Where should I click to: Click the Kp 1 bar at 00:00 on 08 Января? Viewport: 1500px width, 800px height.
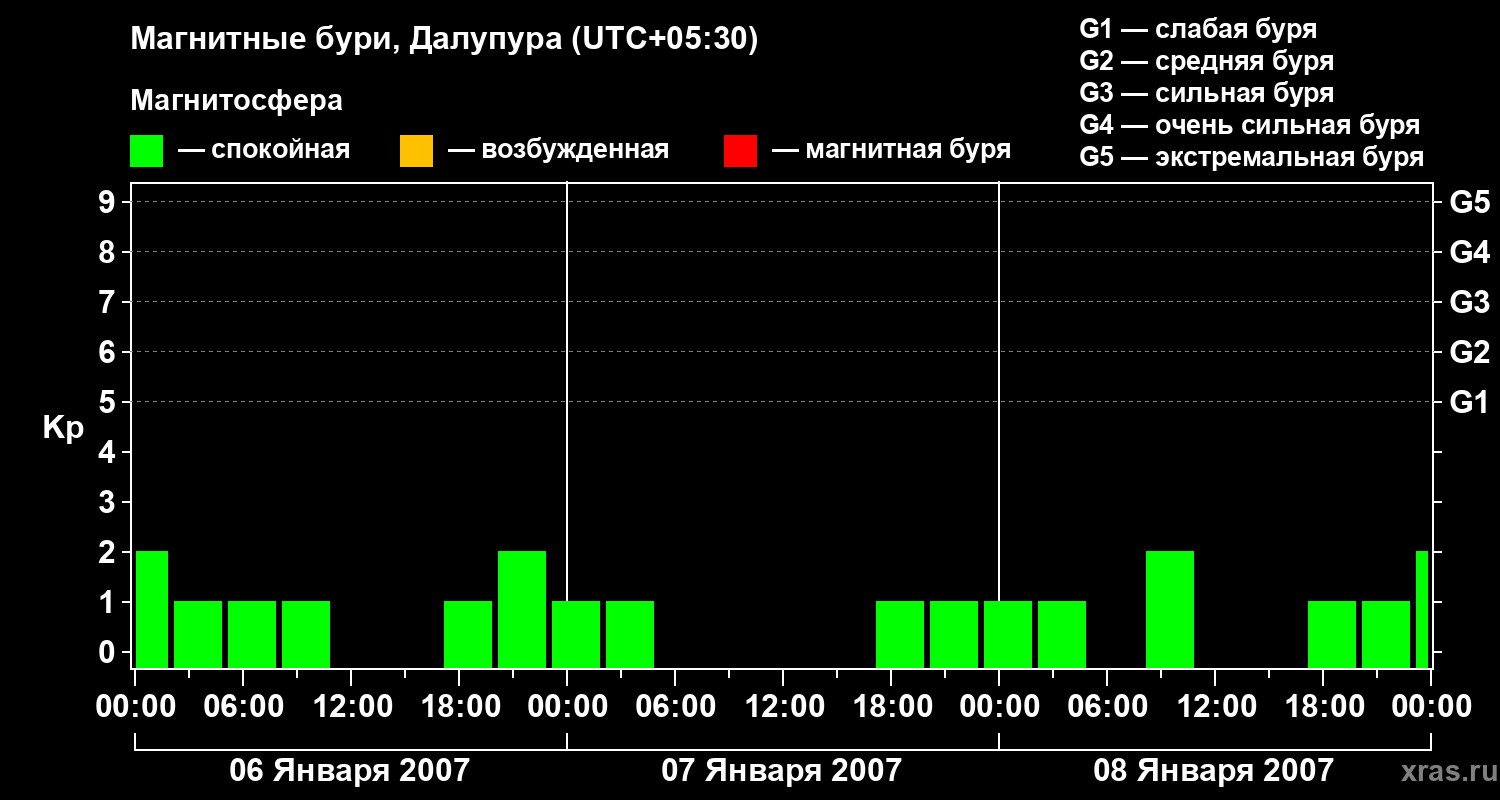click(1008, 634)
